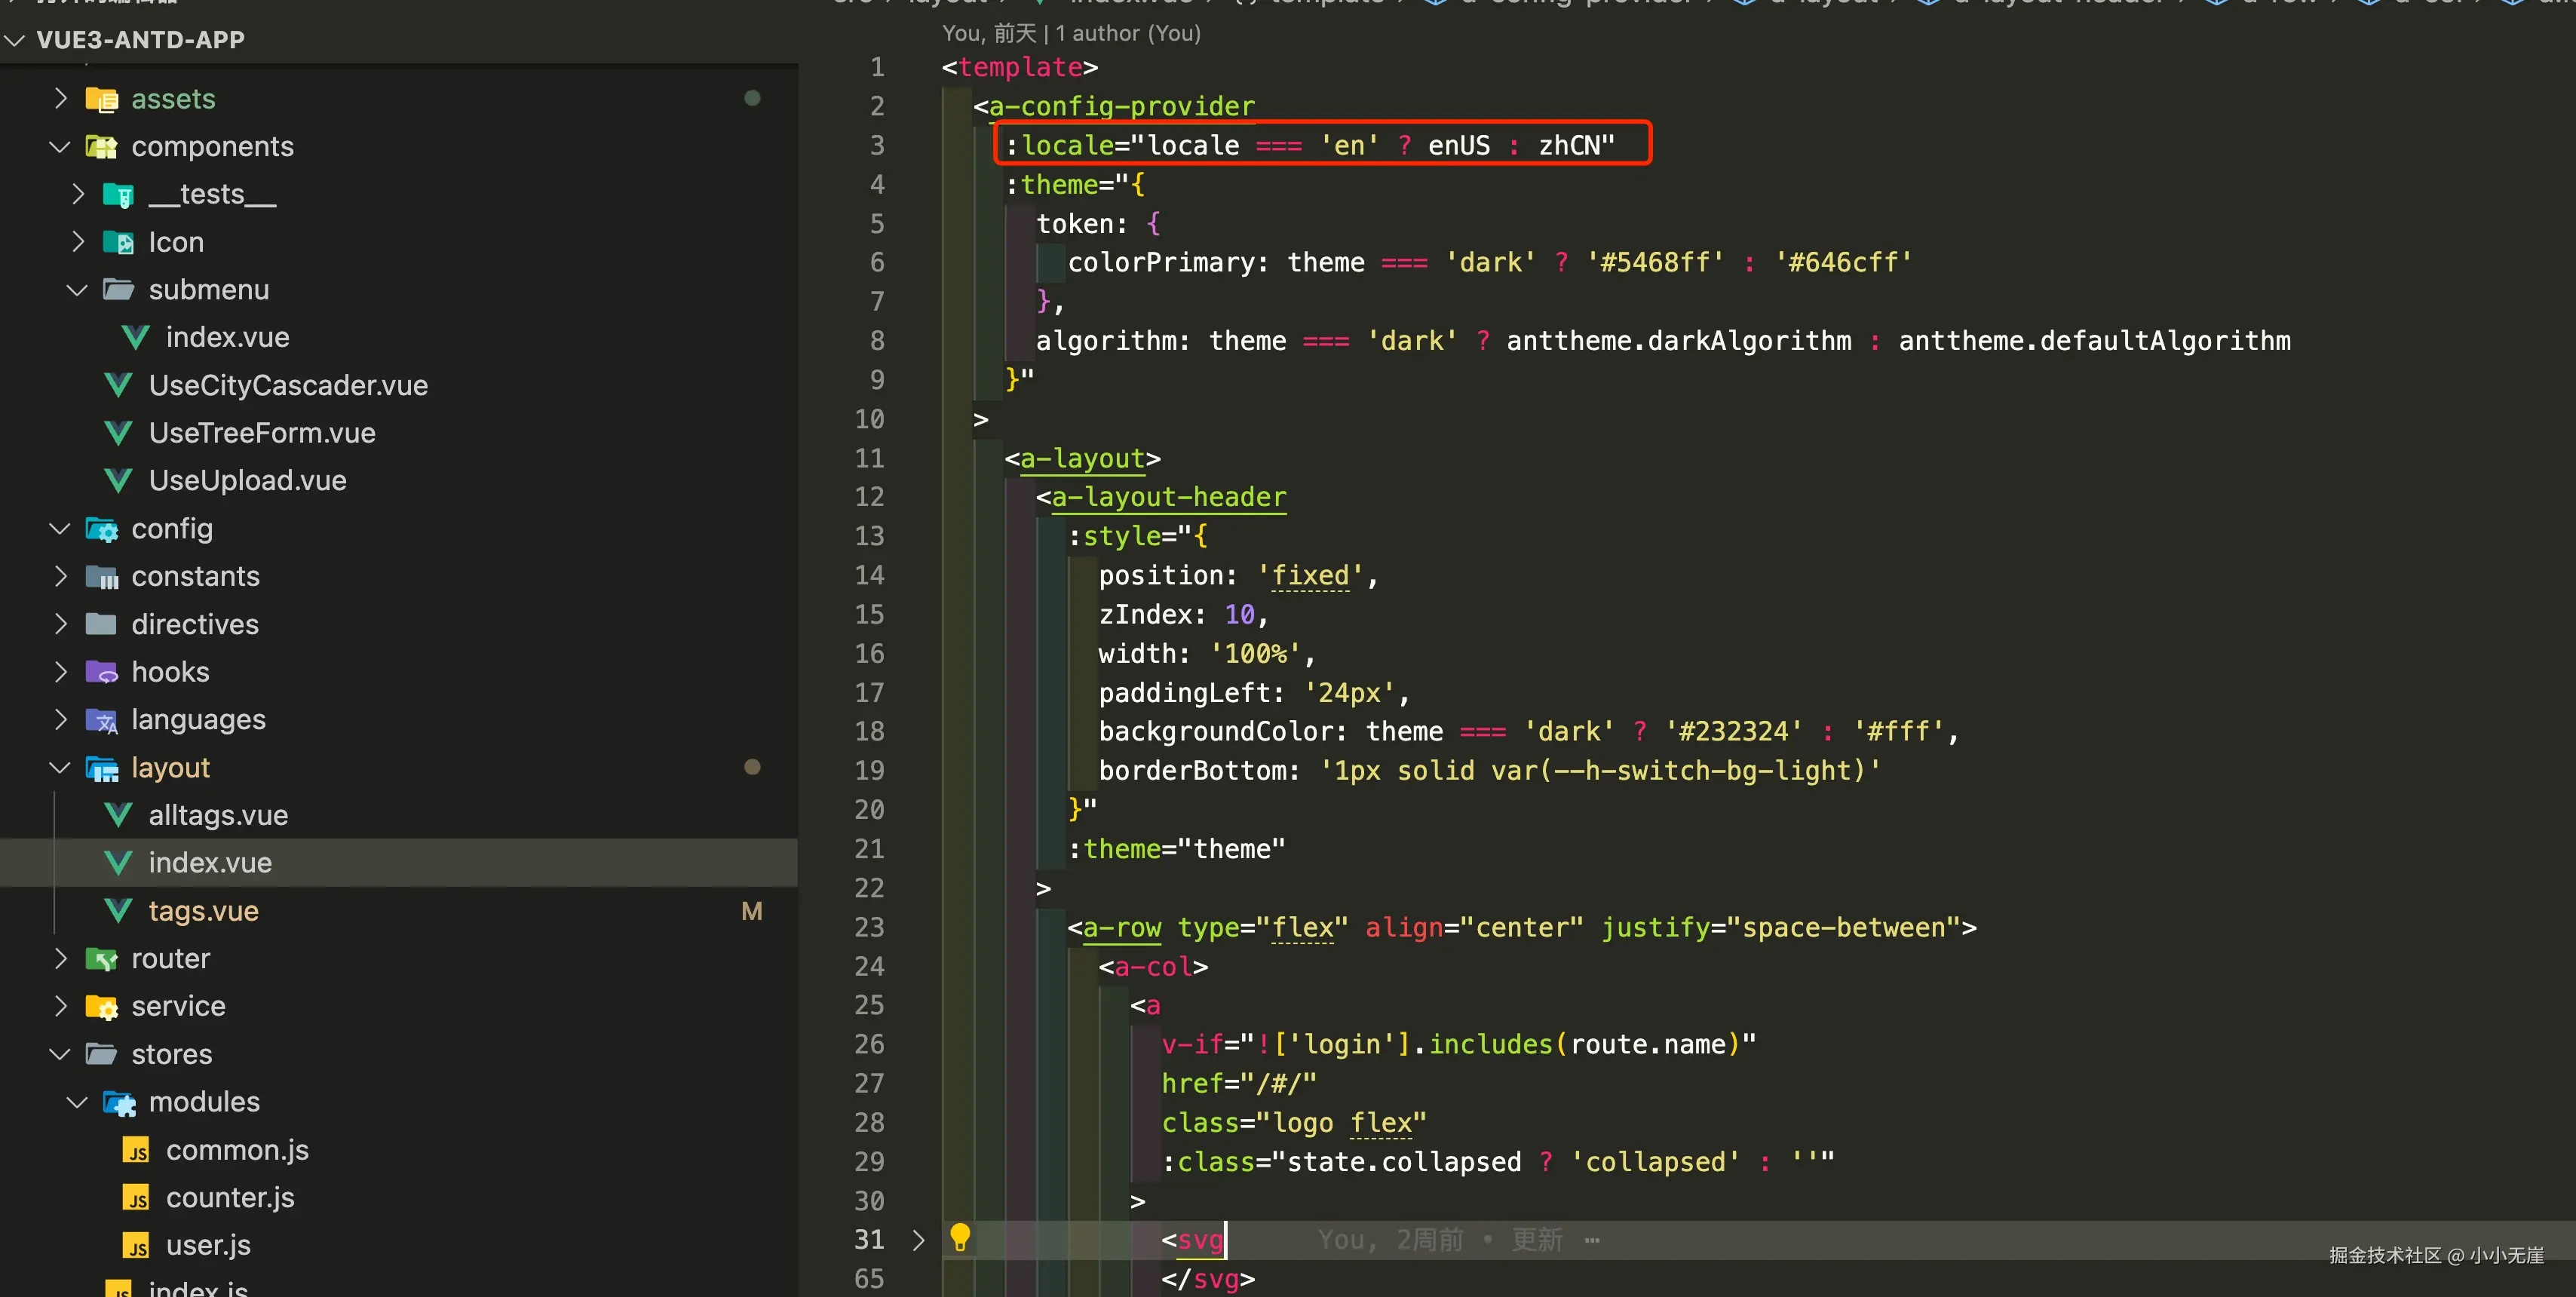Click the Vue icon next to UseCityCascader.vue

tap(119, 385)
